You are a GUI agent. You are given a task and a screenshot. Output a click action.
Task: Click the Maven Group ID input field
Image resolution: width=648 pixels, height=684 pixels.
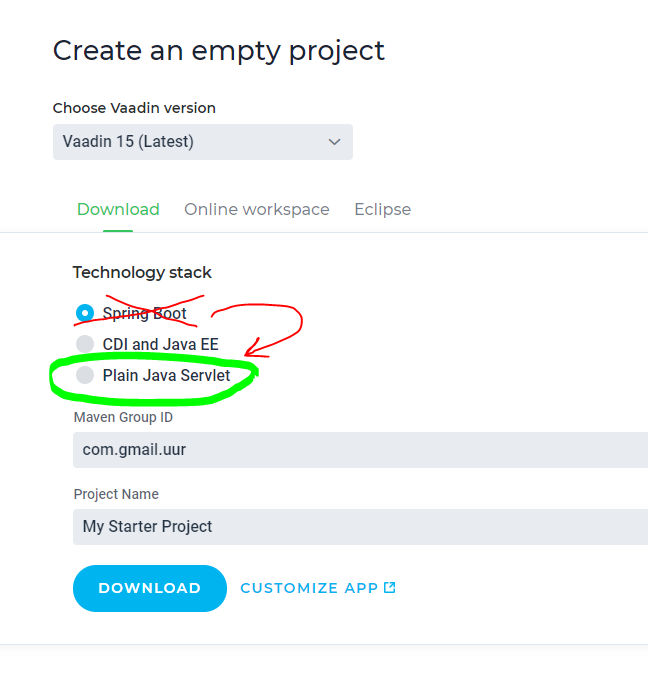tap(360, 450)
